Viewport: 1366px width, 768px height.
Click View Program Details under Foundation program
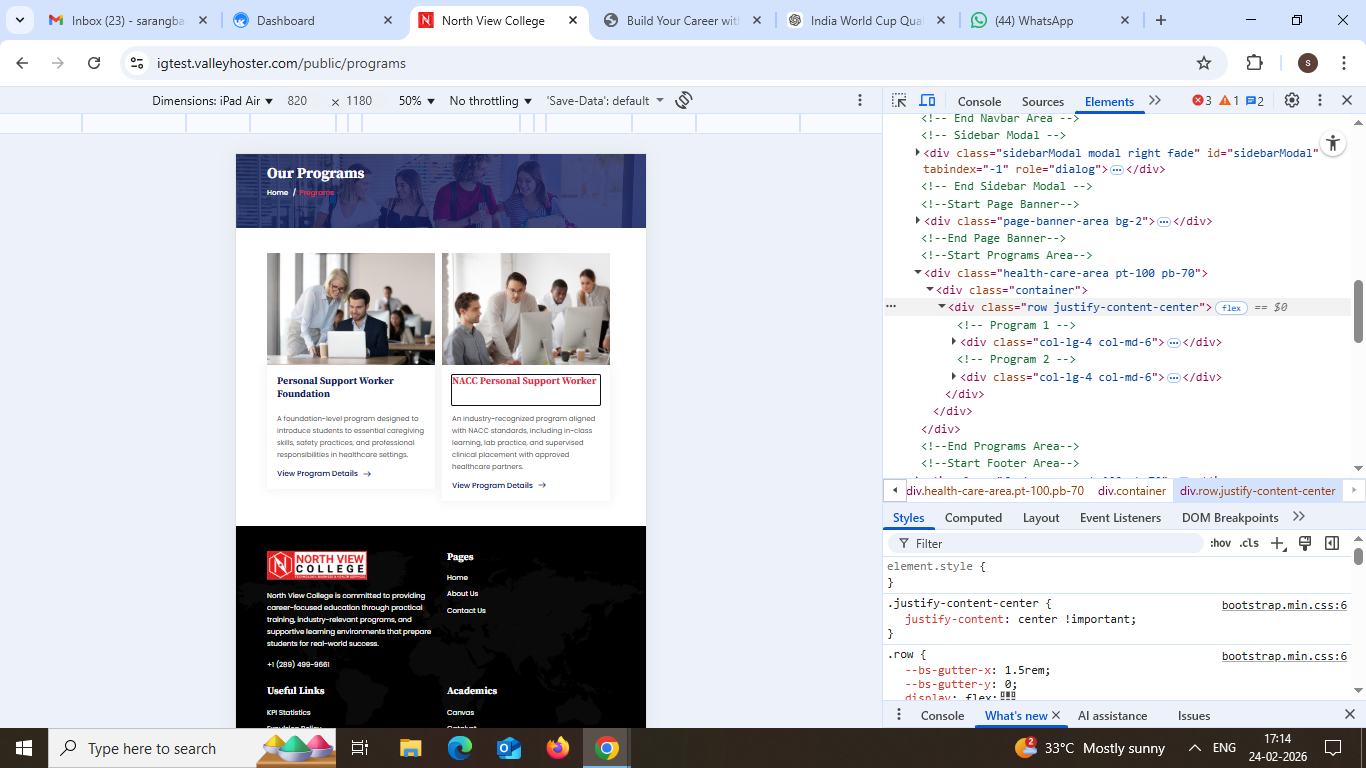[x=324, y=474]
